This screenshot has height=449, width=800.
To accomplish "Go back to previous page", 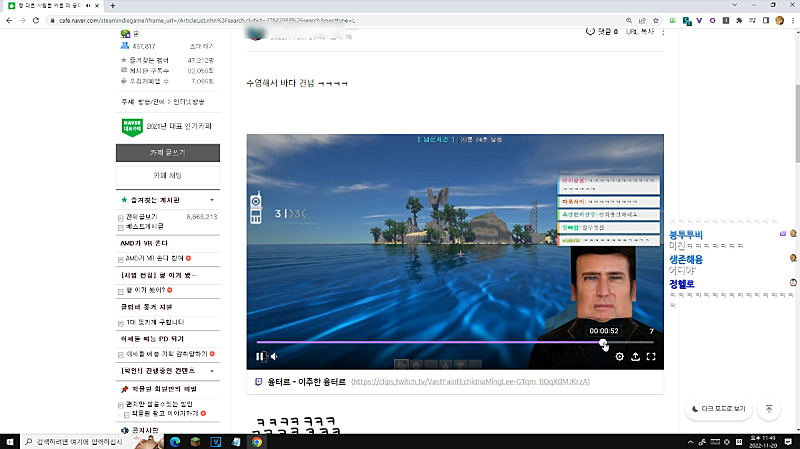I will pyautogui.click(x=12, y=20).
